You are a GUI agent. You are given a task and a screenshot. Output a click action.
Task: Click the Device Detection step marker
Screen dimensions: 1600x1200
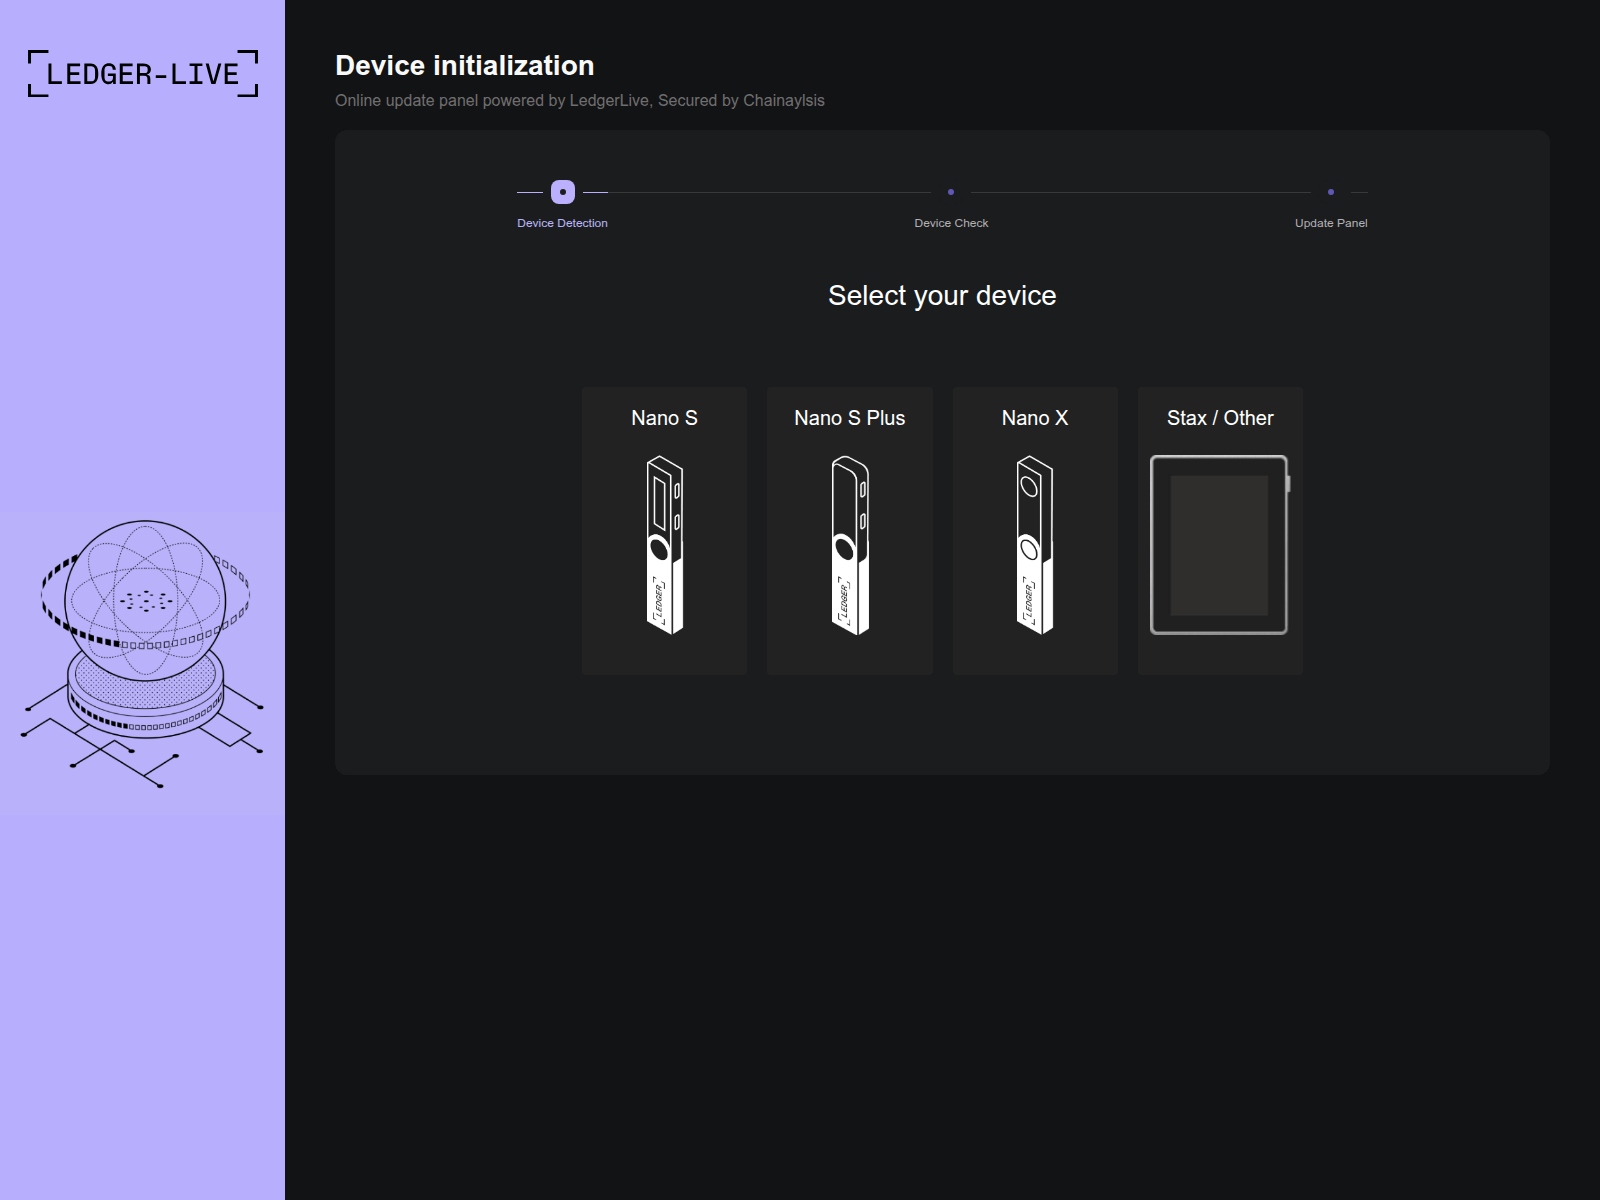[x=563, y=192]
